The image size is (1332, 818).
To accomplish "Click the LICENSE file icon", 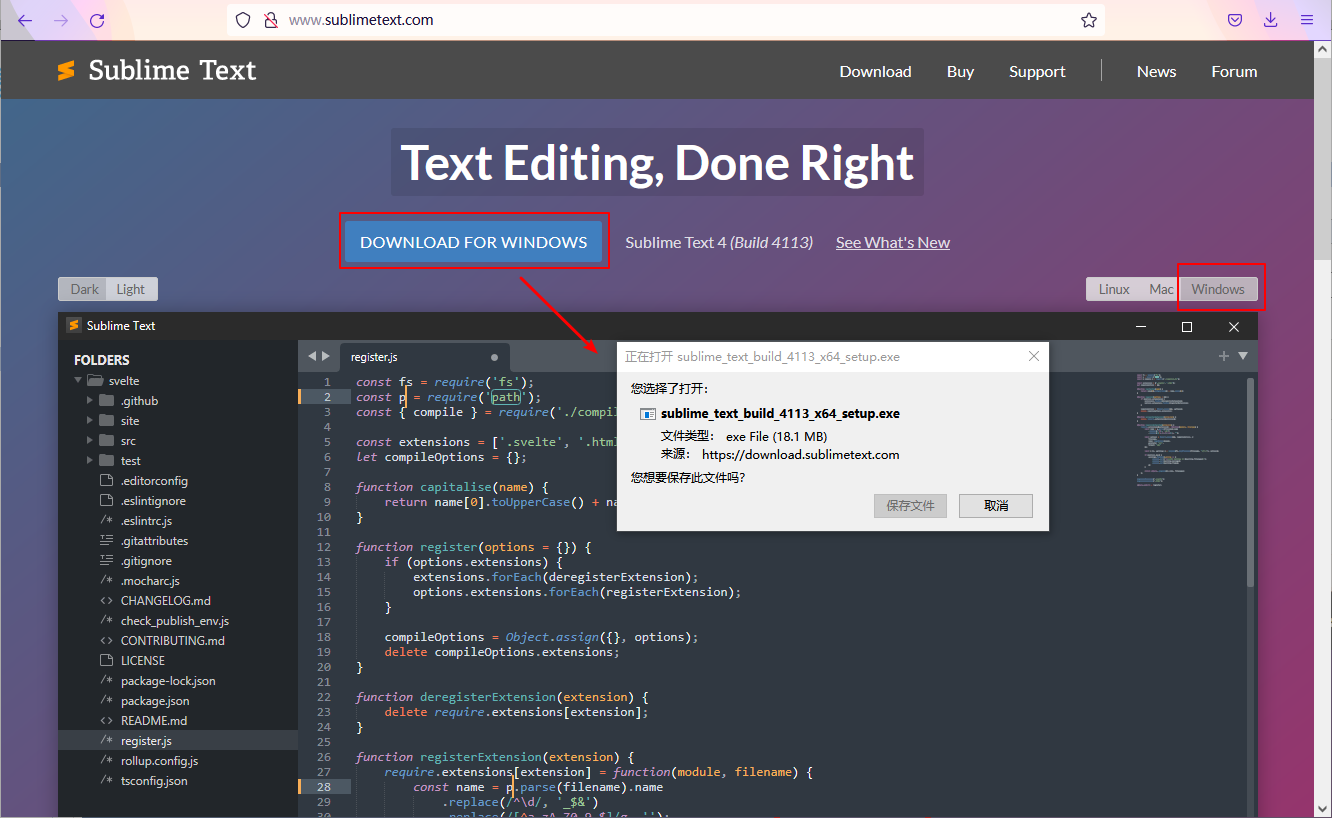I will [x=107, y=661].
